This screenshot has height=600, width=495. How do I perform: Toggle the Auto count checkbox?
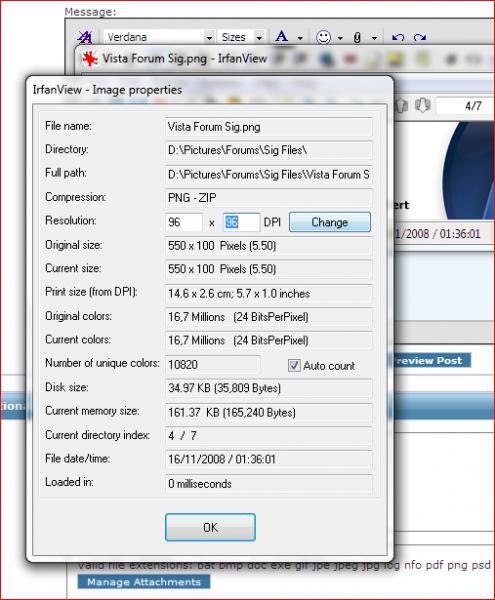294,365
